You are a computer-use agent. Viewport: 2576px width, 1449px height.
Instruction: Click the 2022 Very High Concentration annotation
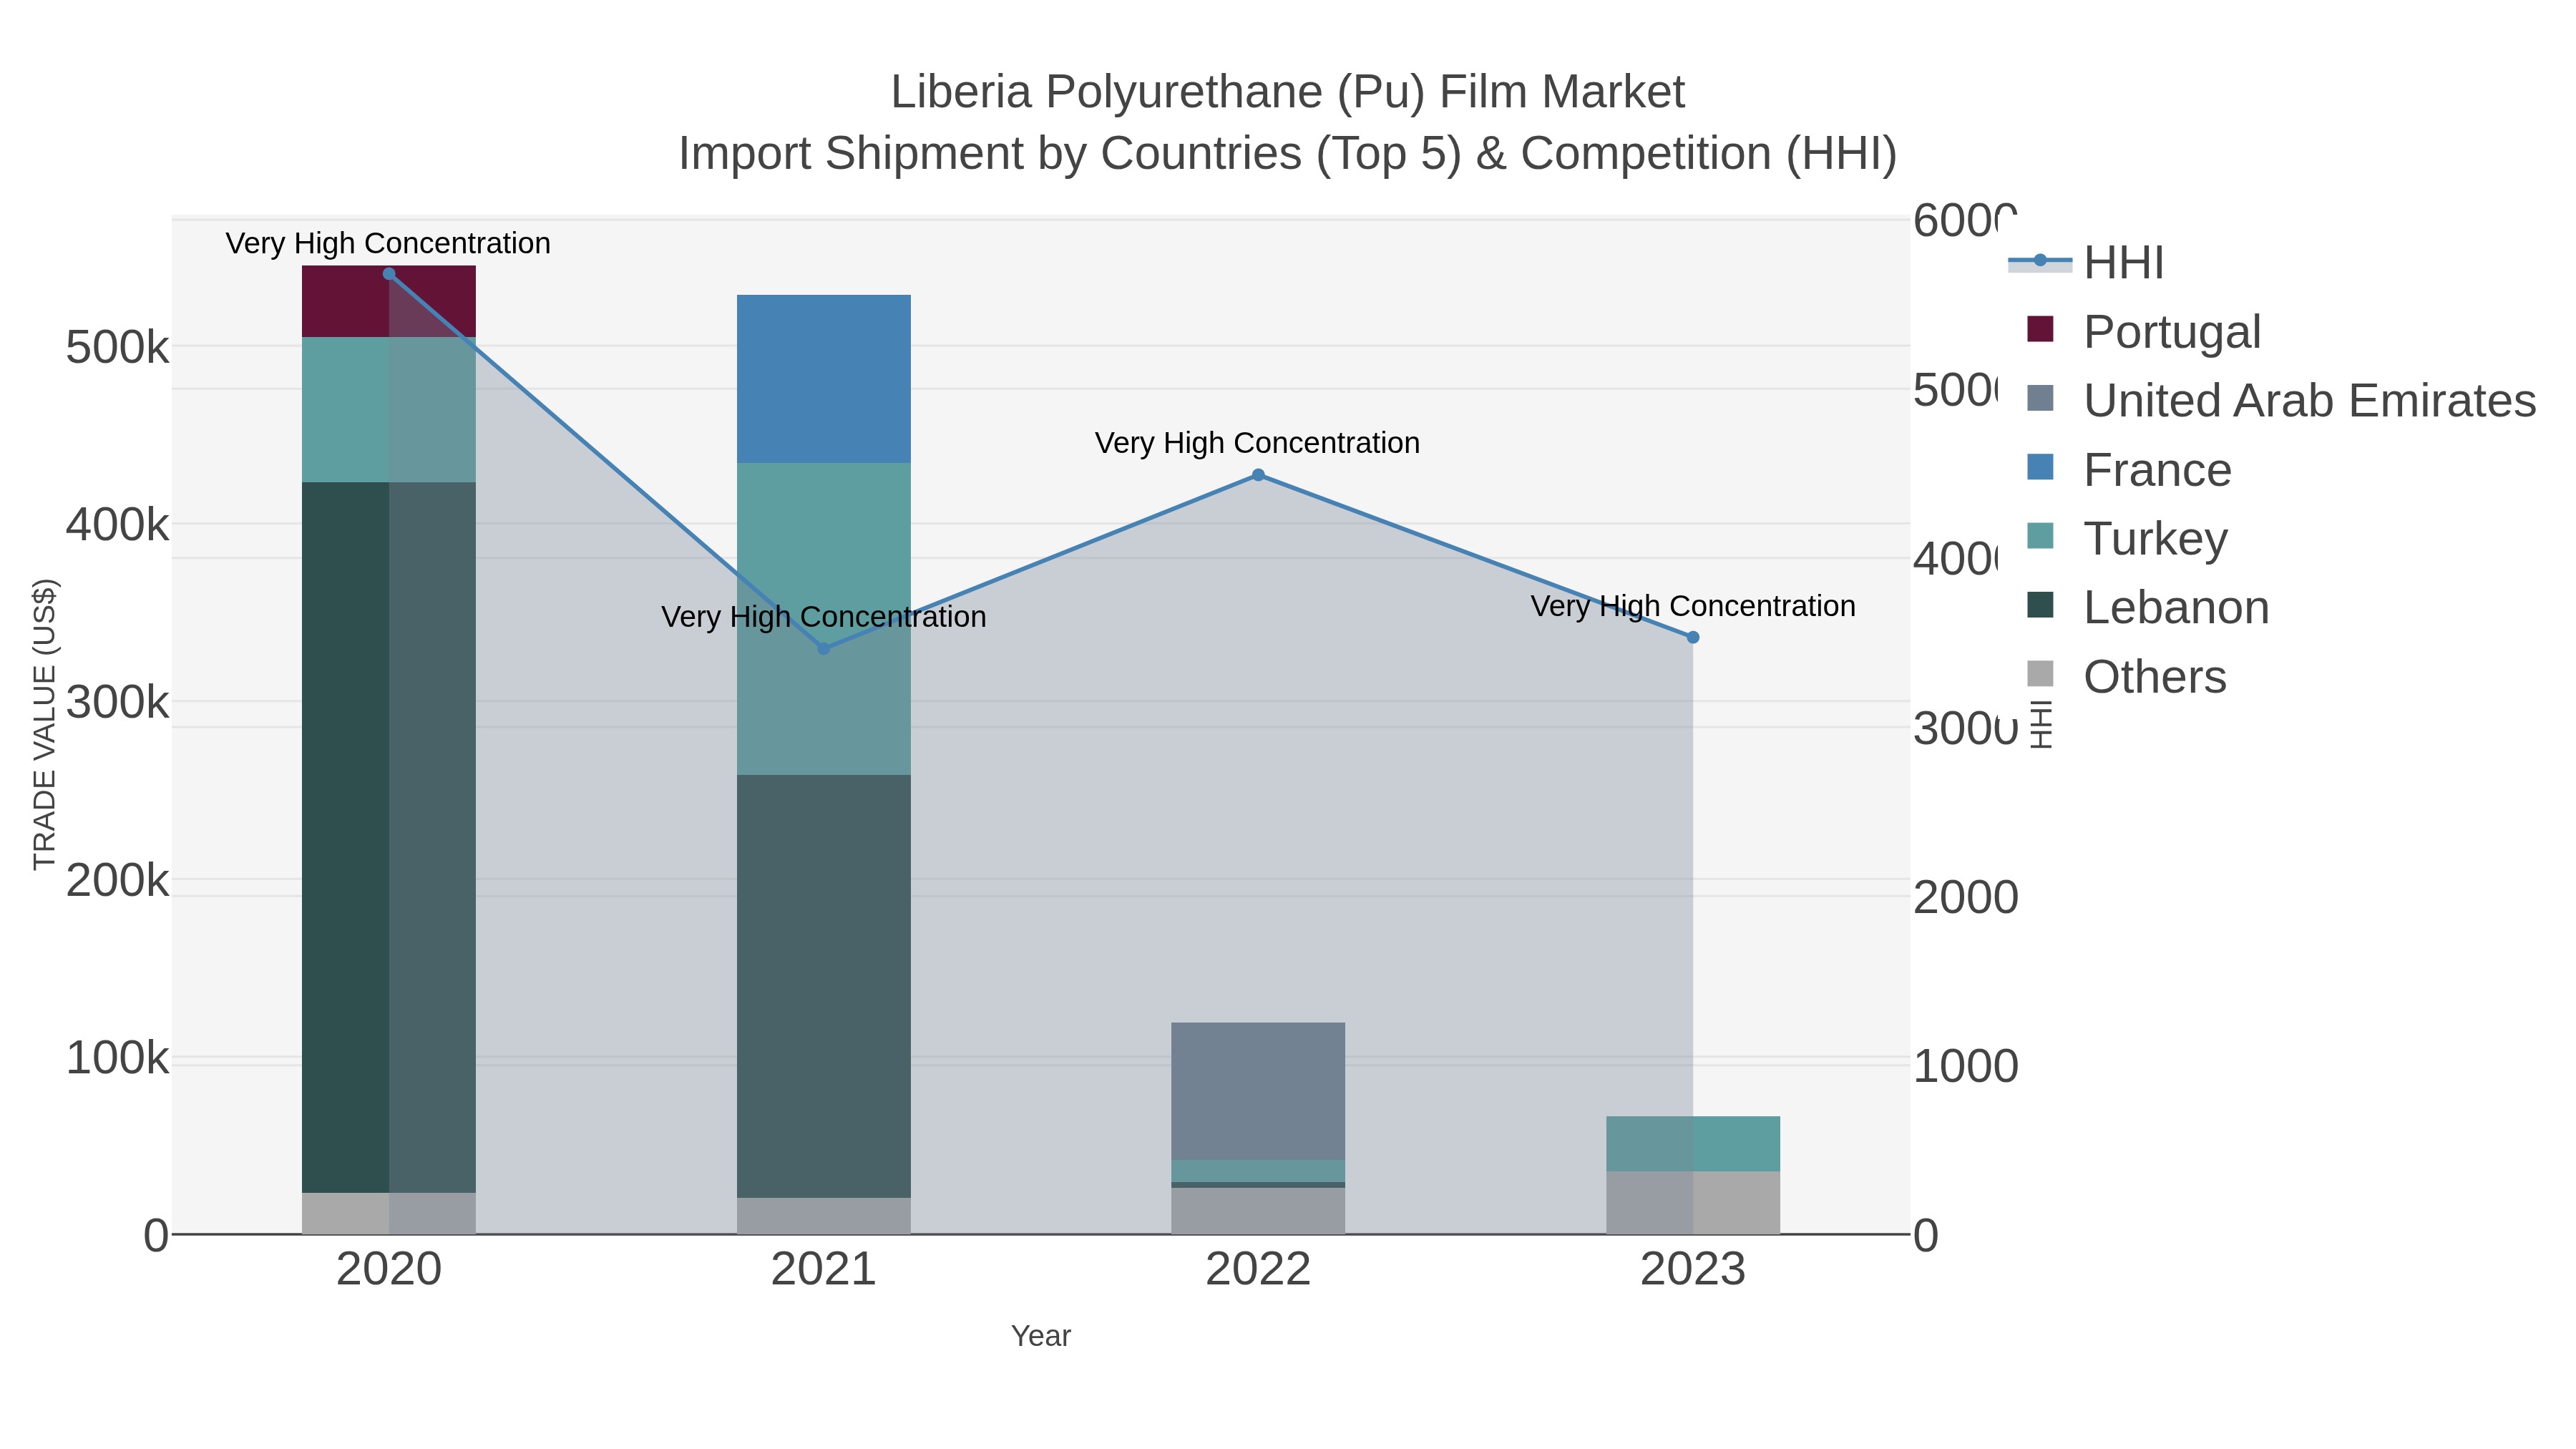1257,442
